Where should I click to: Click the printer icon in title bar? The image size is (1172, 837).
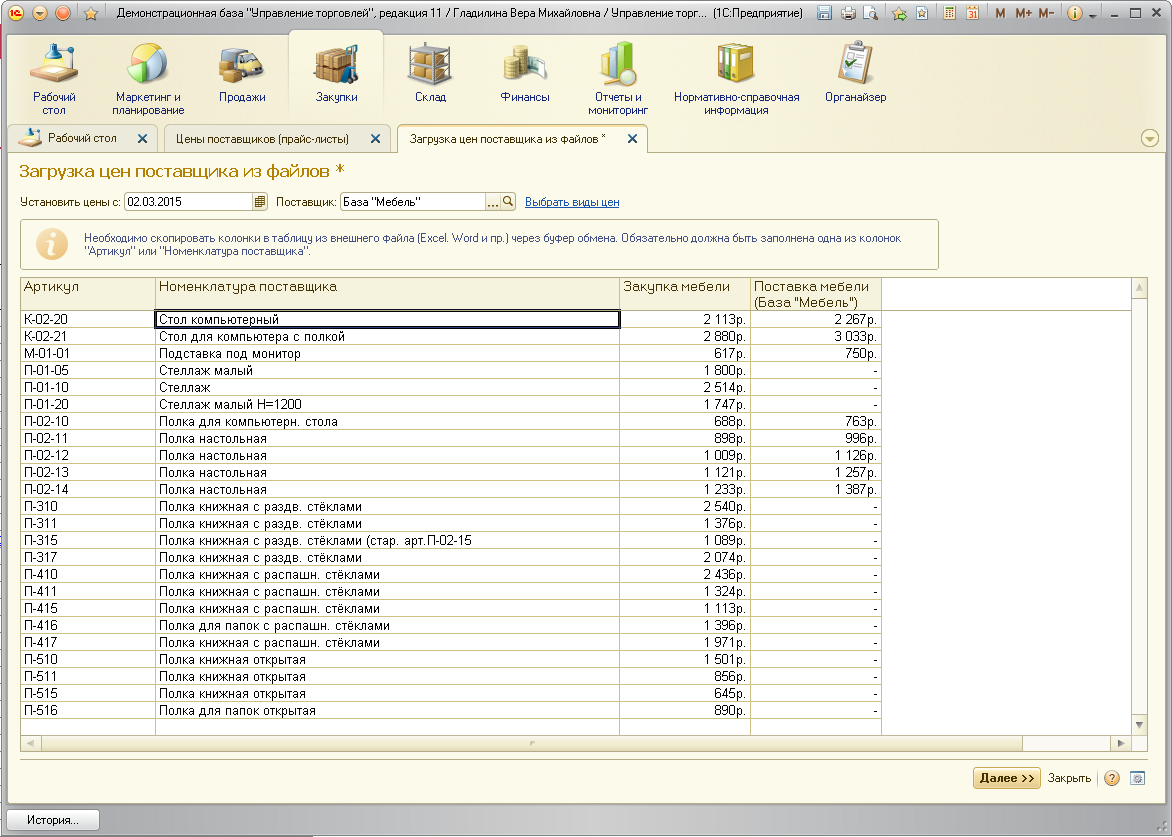tap(848, 13)
